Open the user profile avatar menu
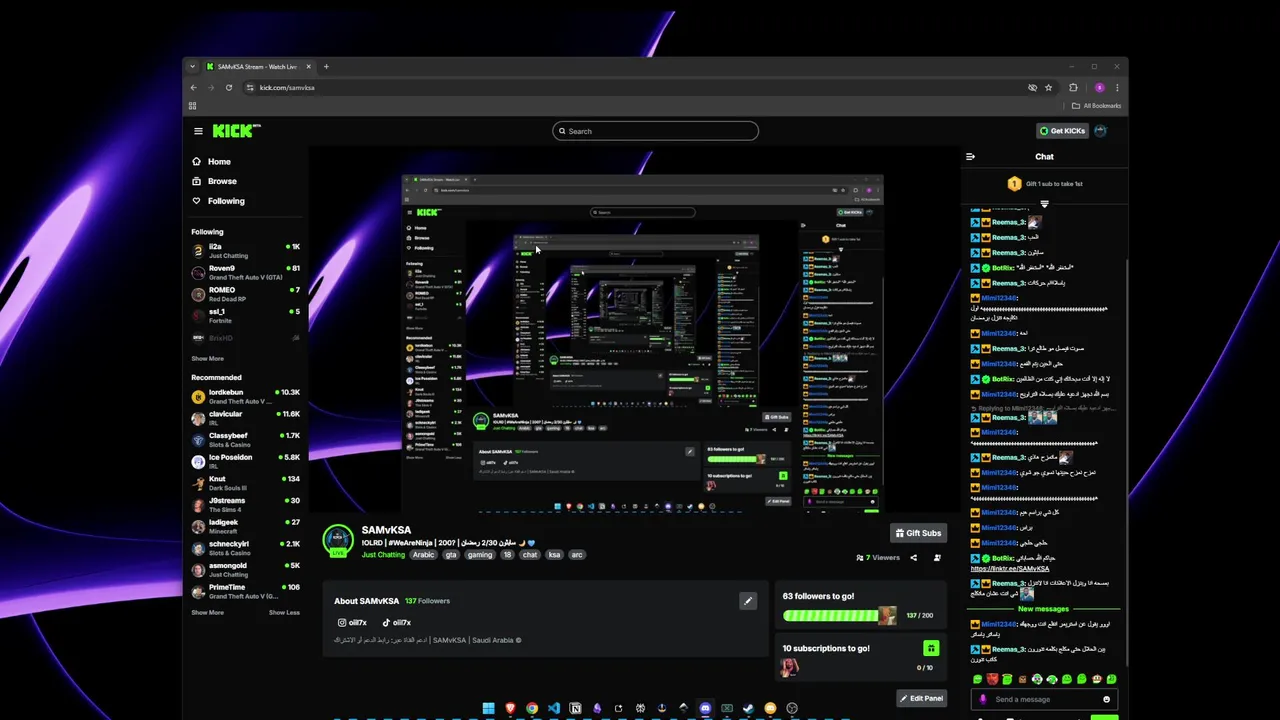Image resolution: width=1280 pixels, height=720 pixels. click(x=1101, y=131)
